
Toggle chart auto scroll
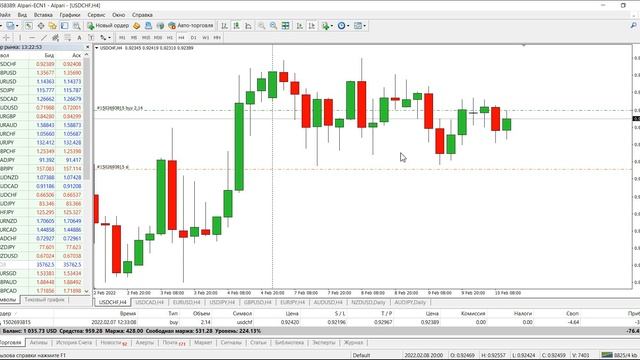click(300, 26)
